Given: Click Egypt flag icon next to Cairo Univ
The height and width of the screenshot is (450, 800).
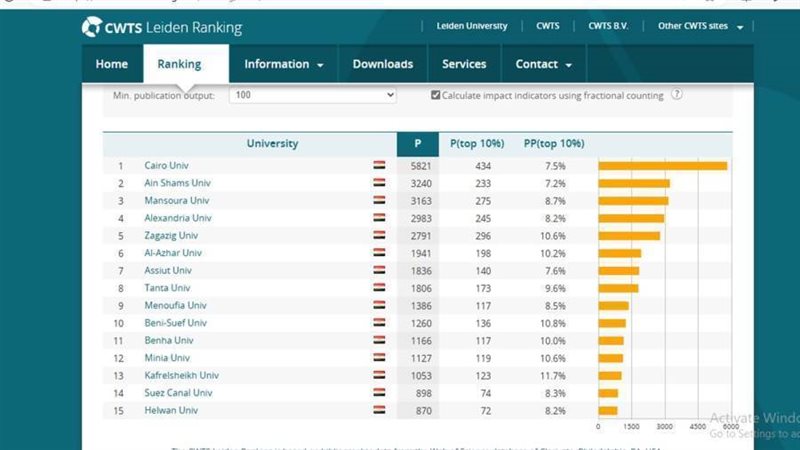Looking at the screenshot, I should point(380,166).
